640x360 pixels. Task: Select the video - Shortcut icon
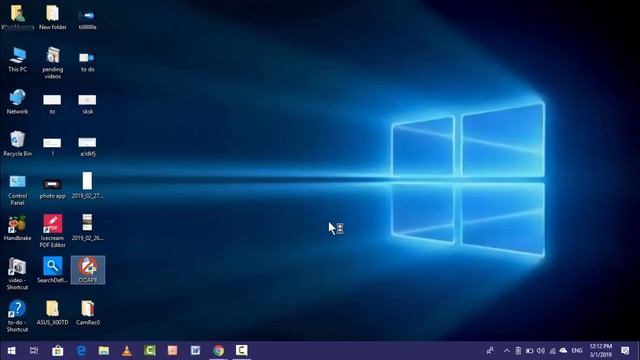point(17,273)
